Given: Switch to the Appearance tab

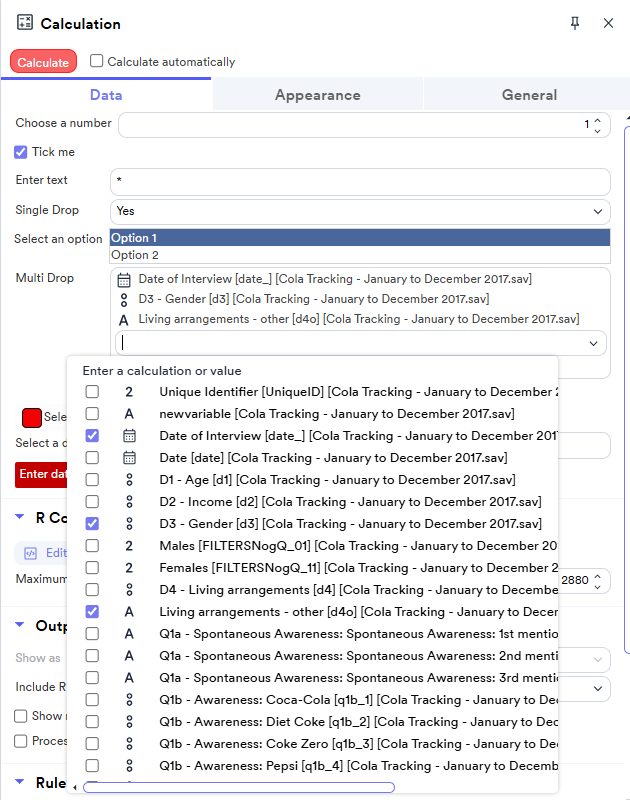Looking at the screenshot, I should click(317, 95).
